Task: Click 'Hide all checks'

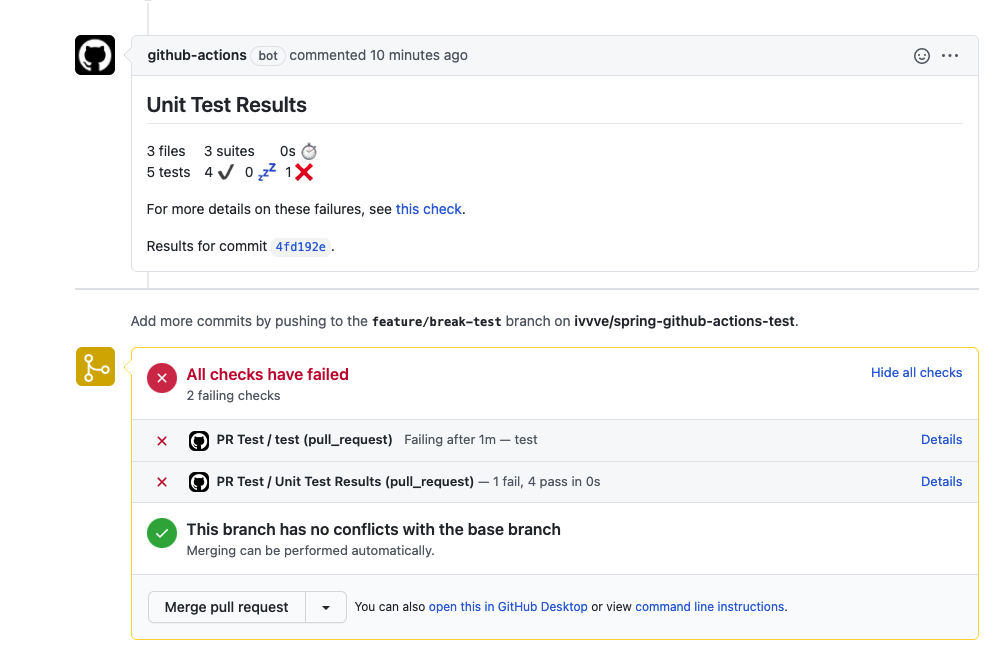Action: pos(916,372)
